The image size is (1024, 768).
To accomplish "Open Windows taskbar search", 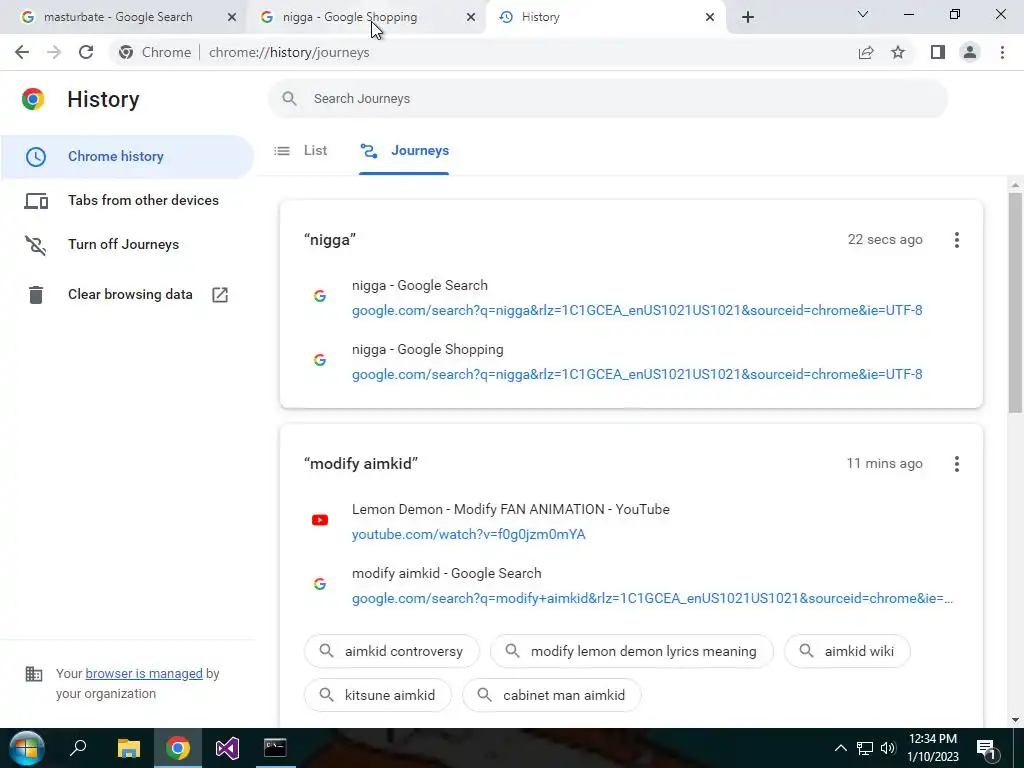I will 78,748.
